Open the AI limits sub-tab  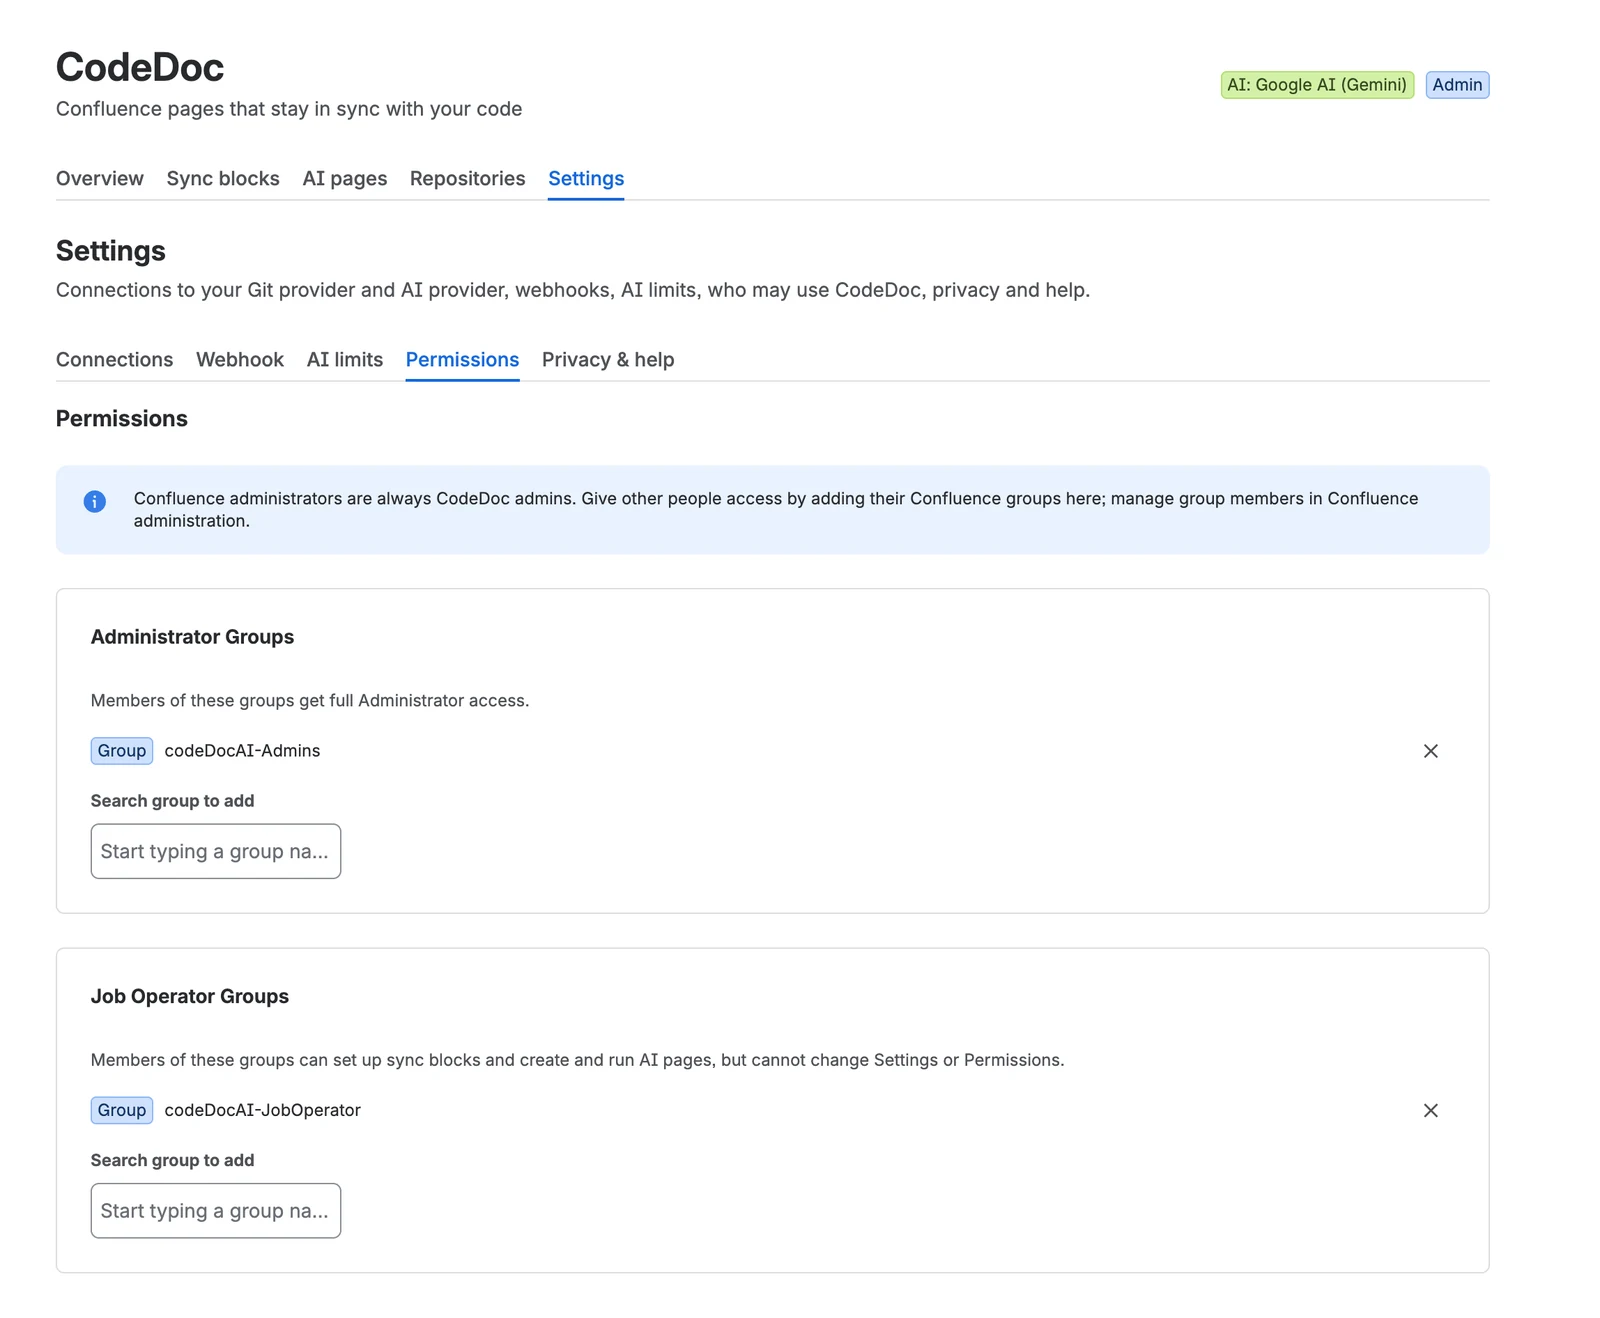pos(345,359)
